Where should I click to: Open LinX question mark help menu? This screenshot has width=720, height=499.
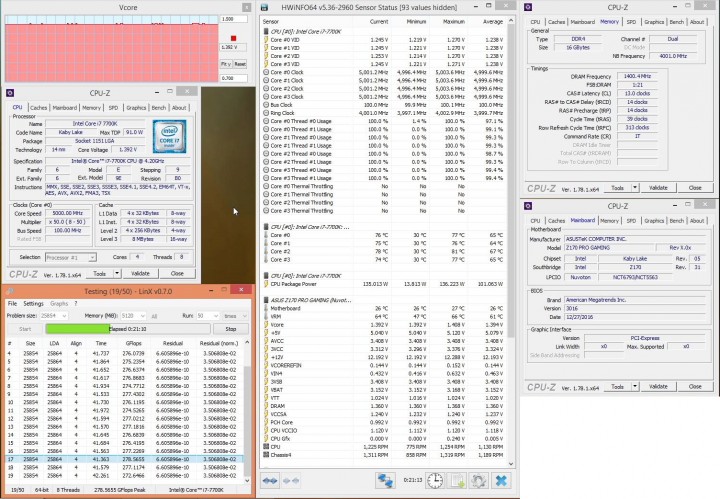click(76, 303)
